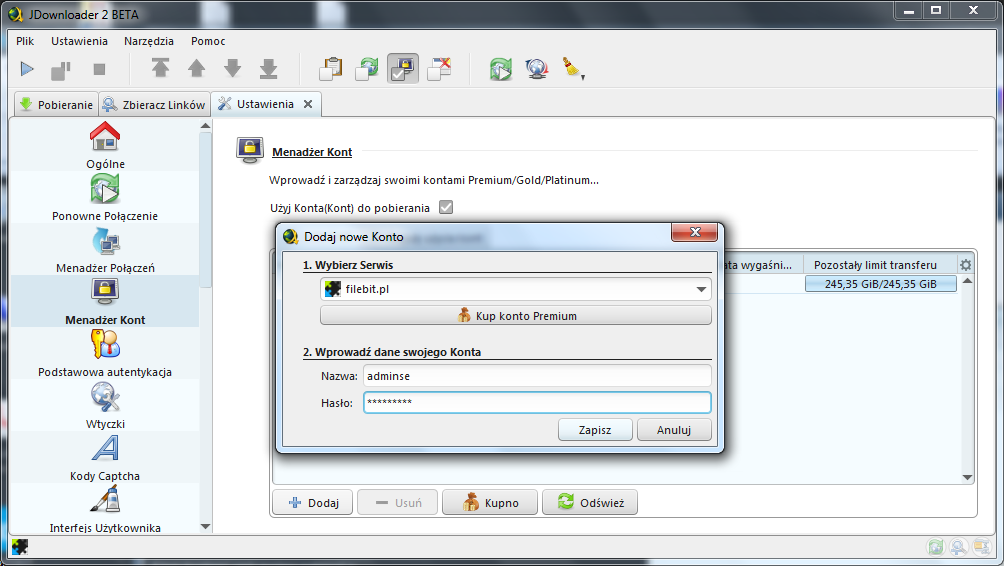The width and height of the screenshot is (1004, 566).
Task: Click sidebar scrollbar up arrow
Action: pos(206,125)
